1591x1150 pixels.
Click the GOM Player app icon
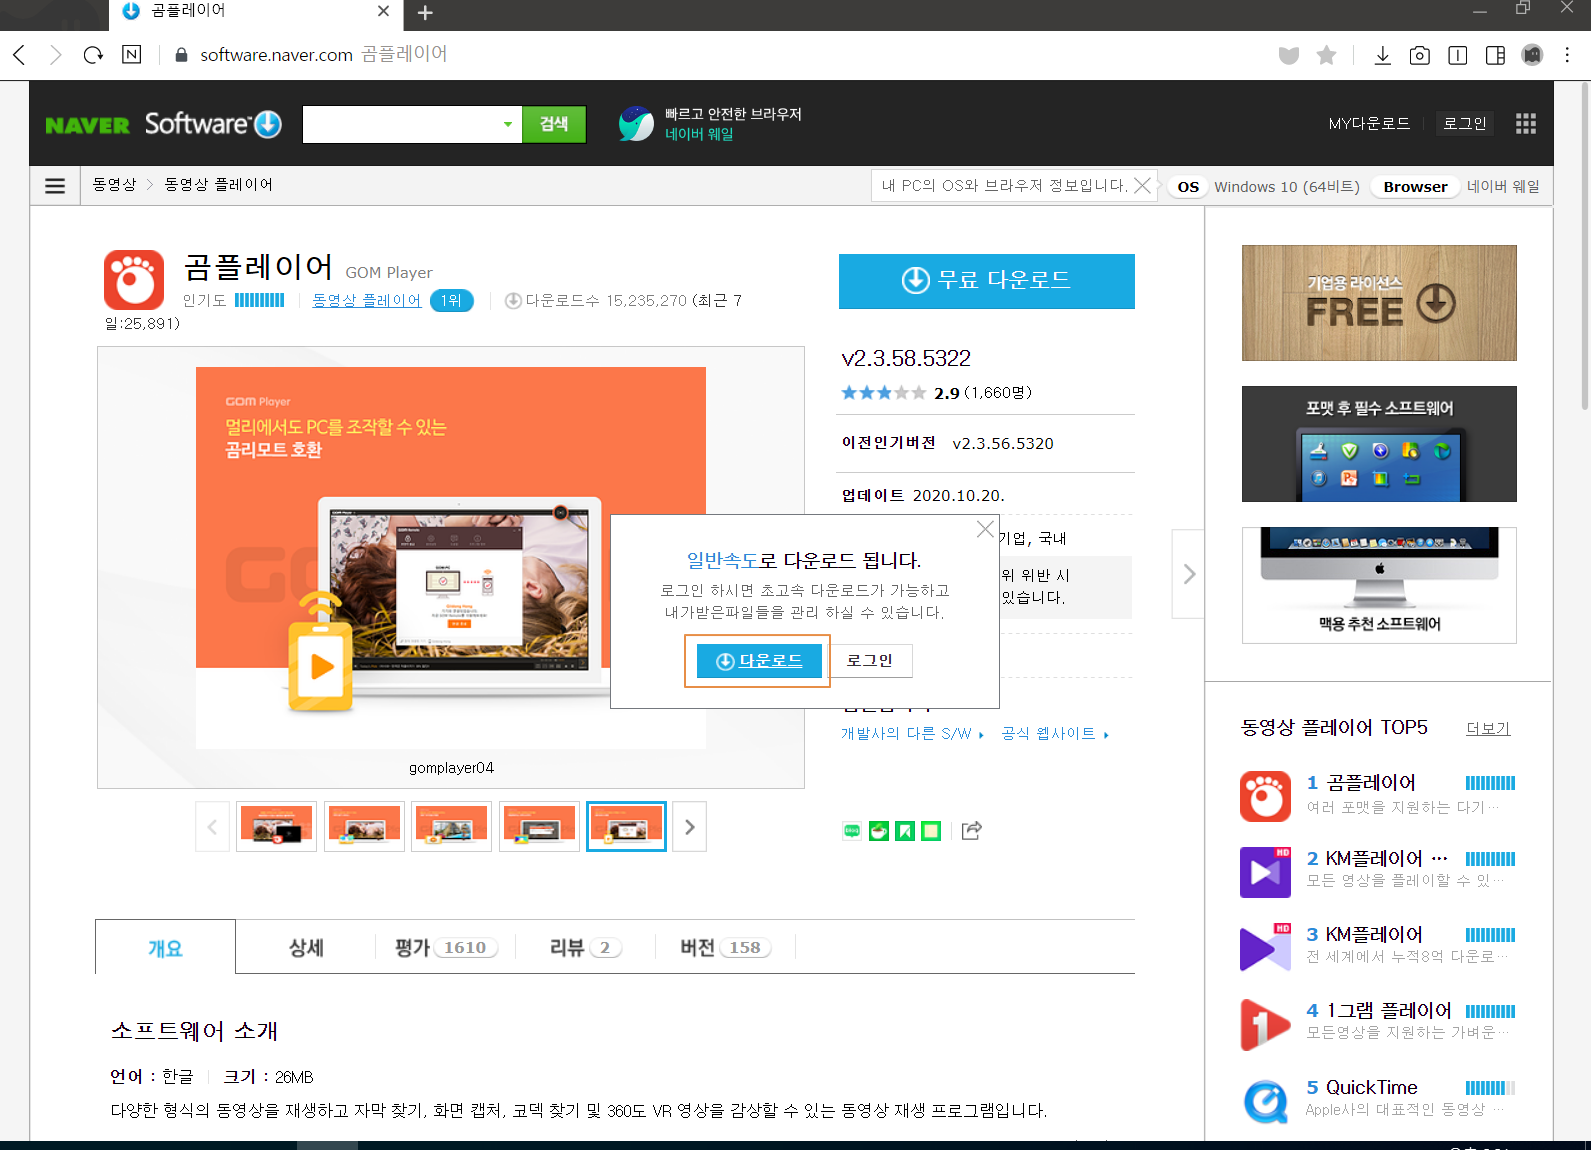134,280
